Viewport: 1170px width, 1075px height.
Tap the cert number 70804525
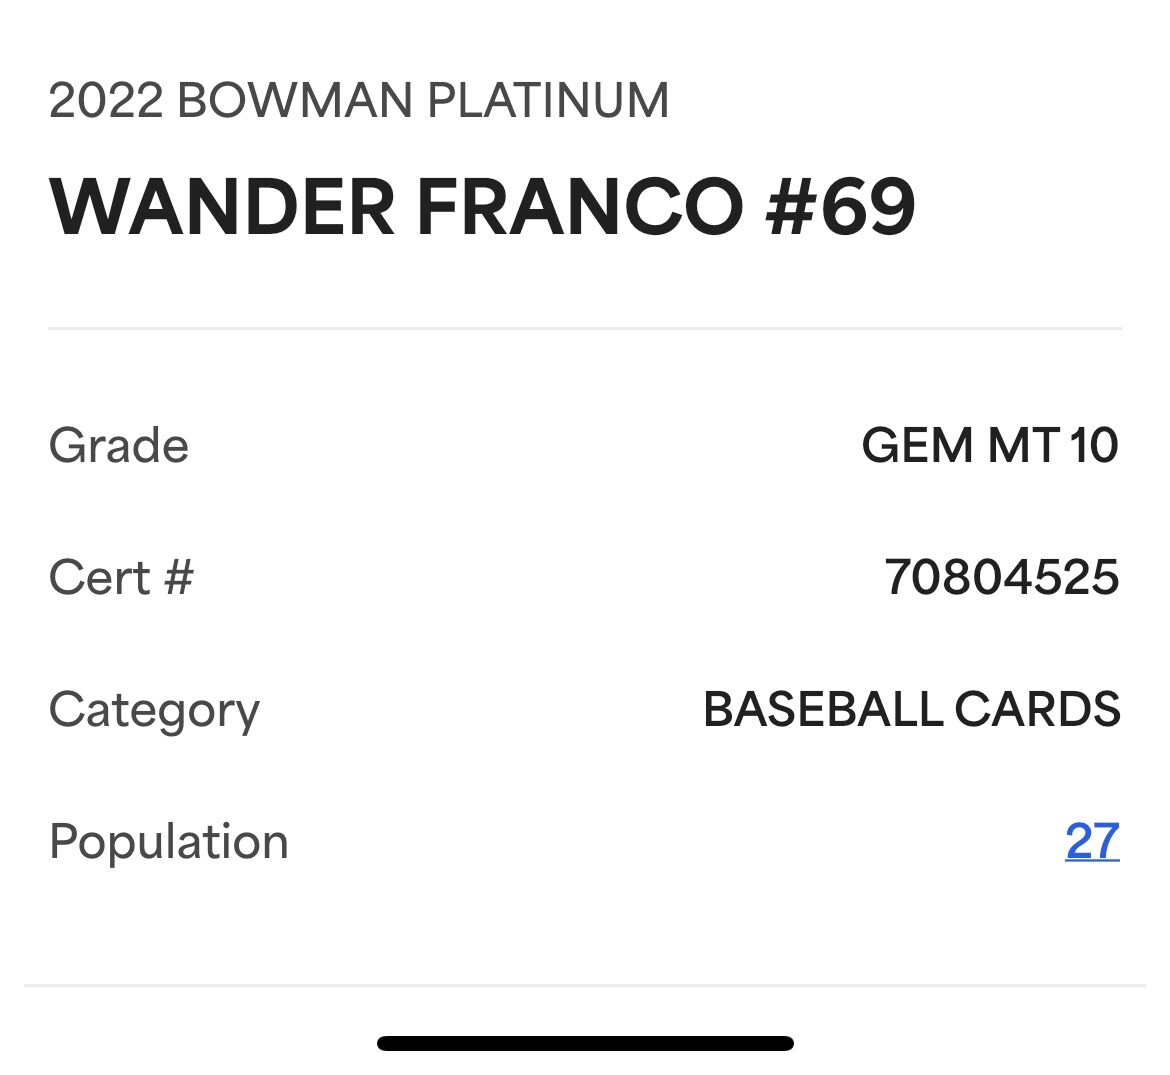click(x=1001, y=577)
